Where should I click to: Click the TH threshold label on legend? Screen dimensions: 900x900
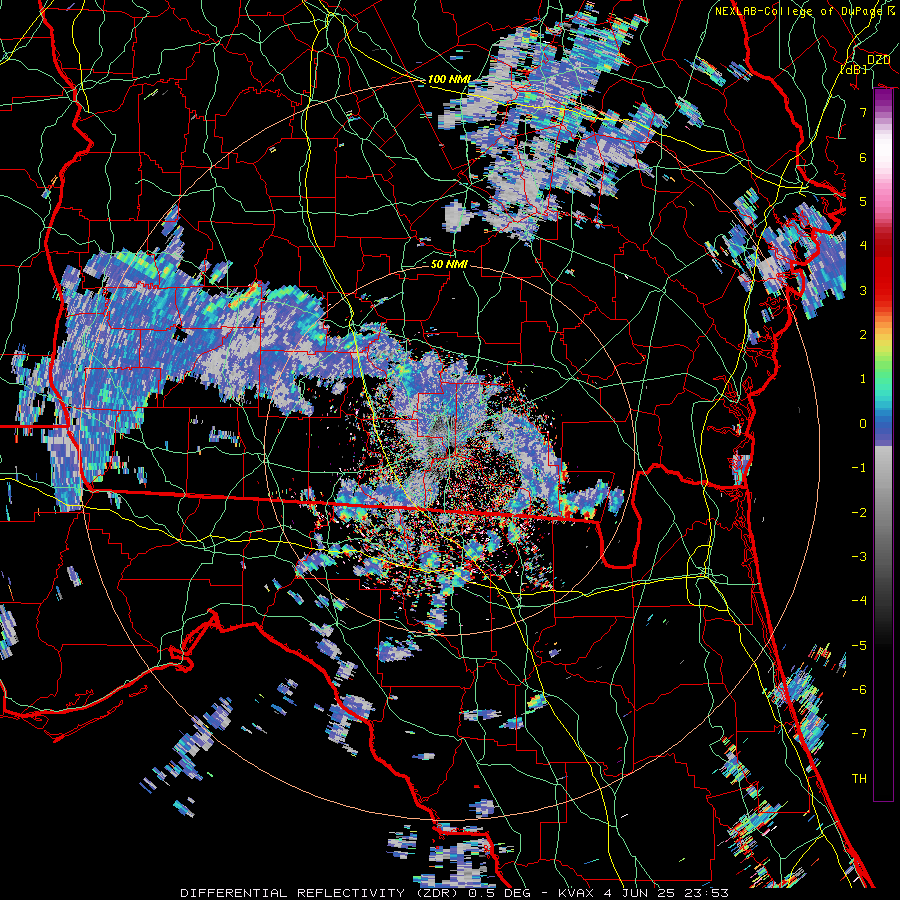click(x=859, y=779)
